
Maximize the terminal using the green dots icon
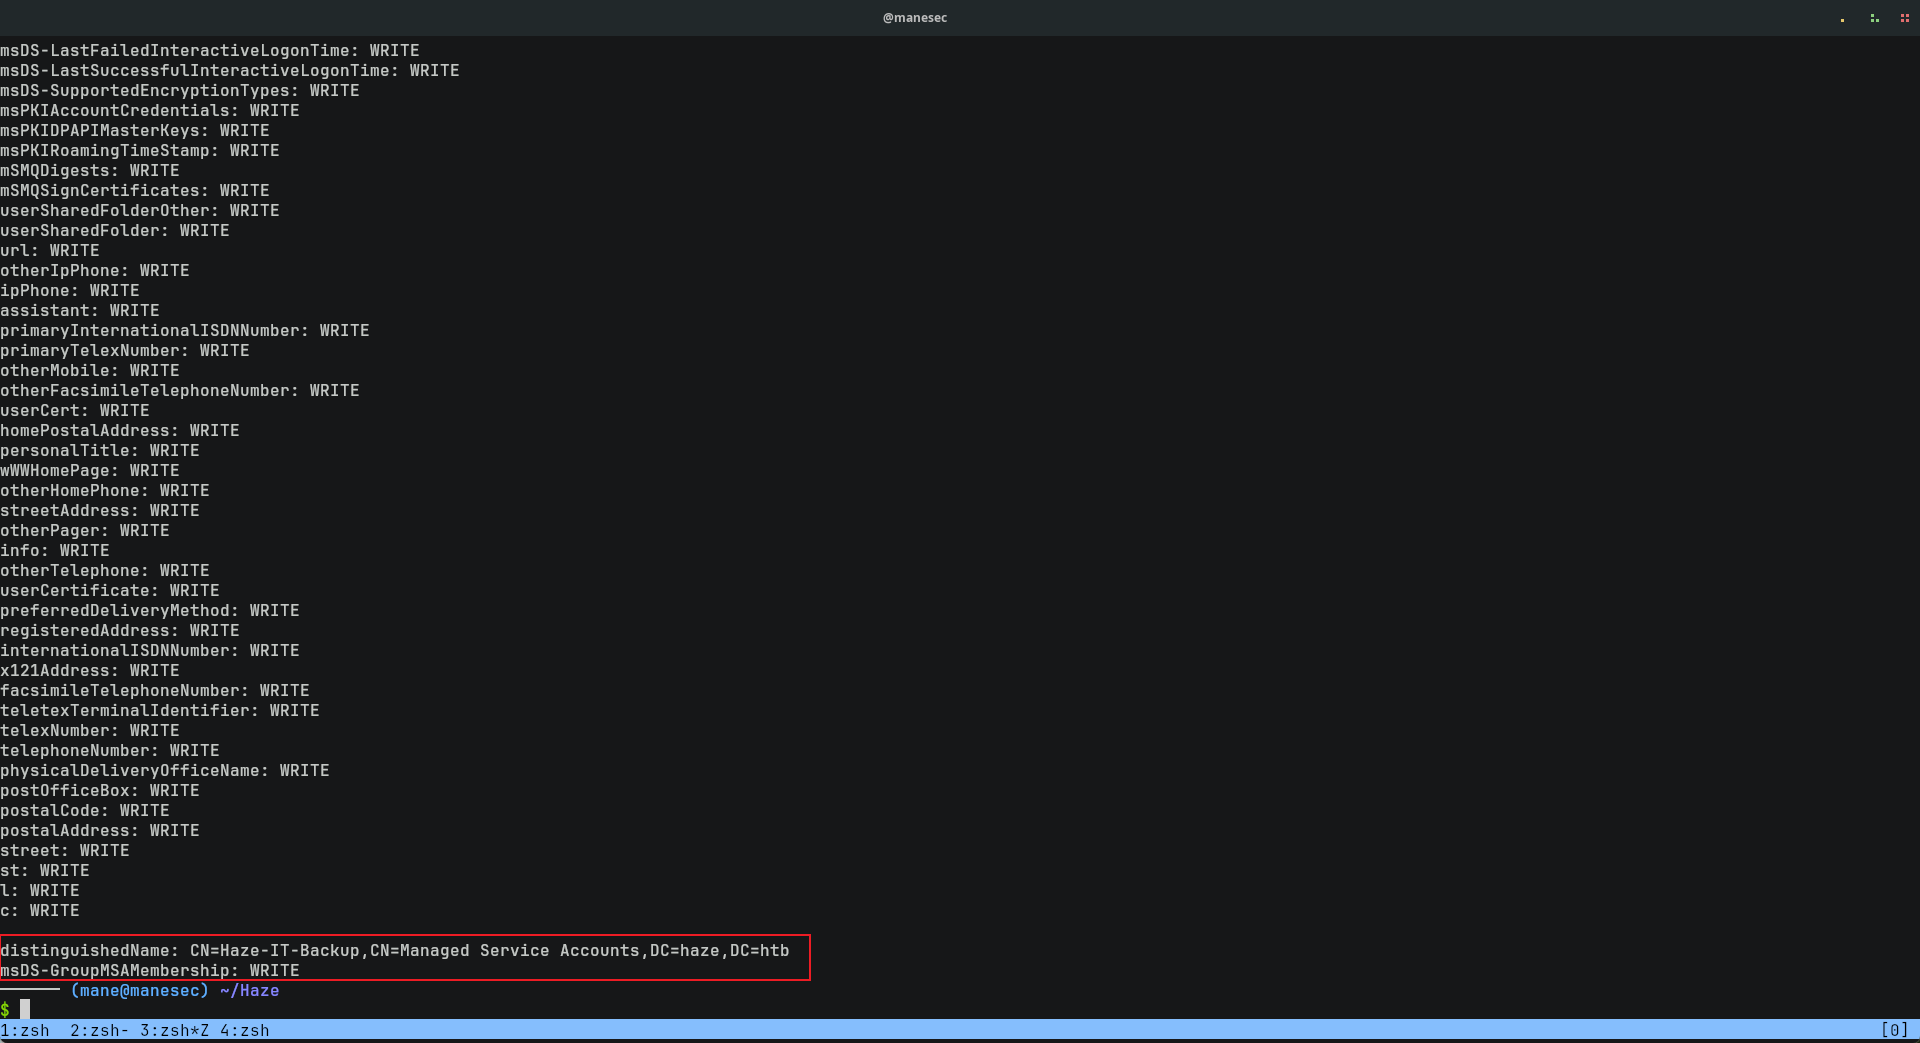tap(1874, 18)
